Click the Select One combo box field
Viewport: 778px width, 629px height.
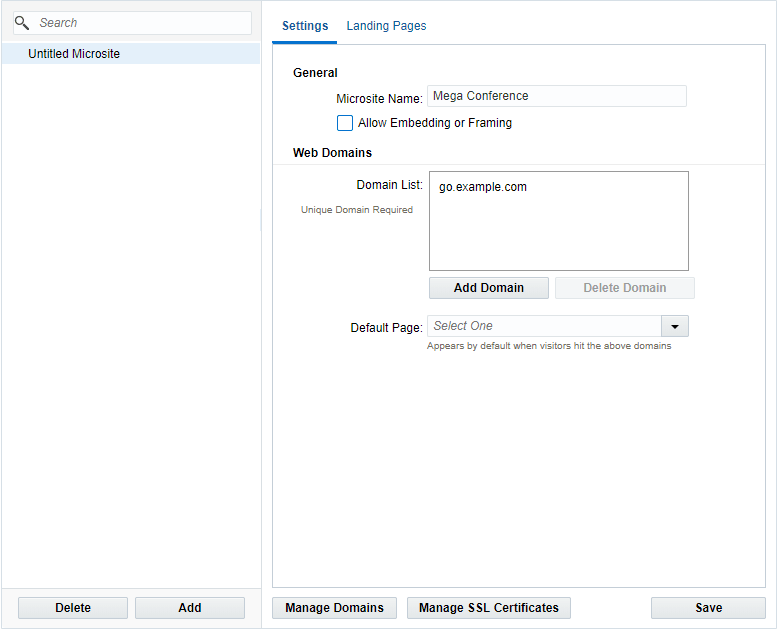(544, 326)
